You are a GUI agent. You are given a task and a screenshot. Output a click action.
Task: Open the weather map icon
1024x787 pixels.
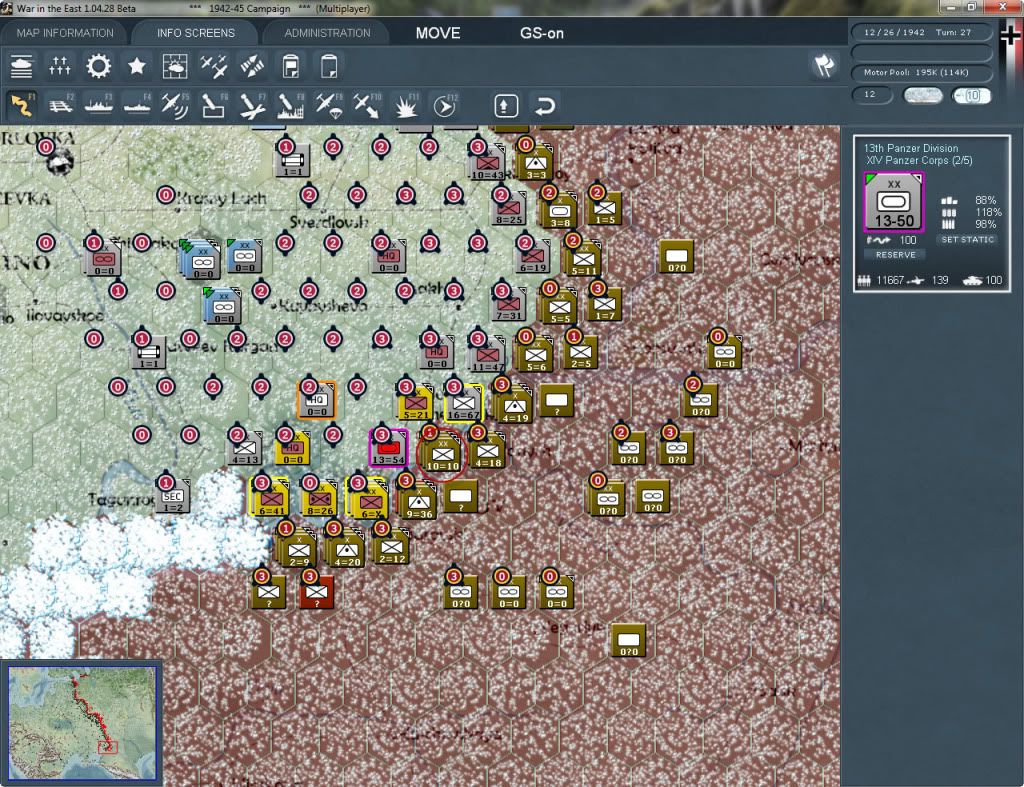click(175, 66)
